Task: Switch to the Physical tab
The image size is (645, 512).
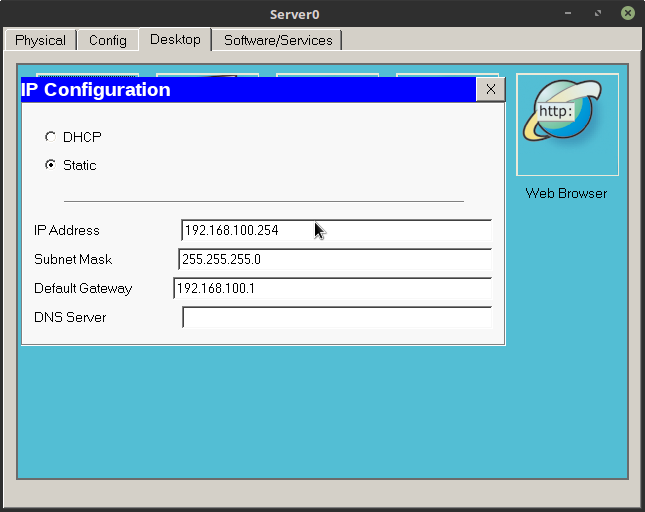Action: click(x=40, y=40)
